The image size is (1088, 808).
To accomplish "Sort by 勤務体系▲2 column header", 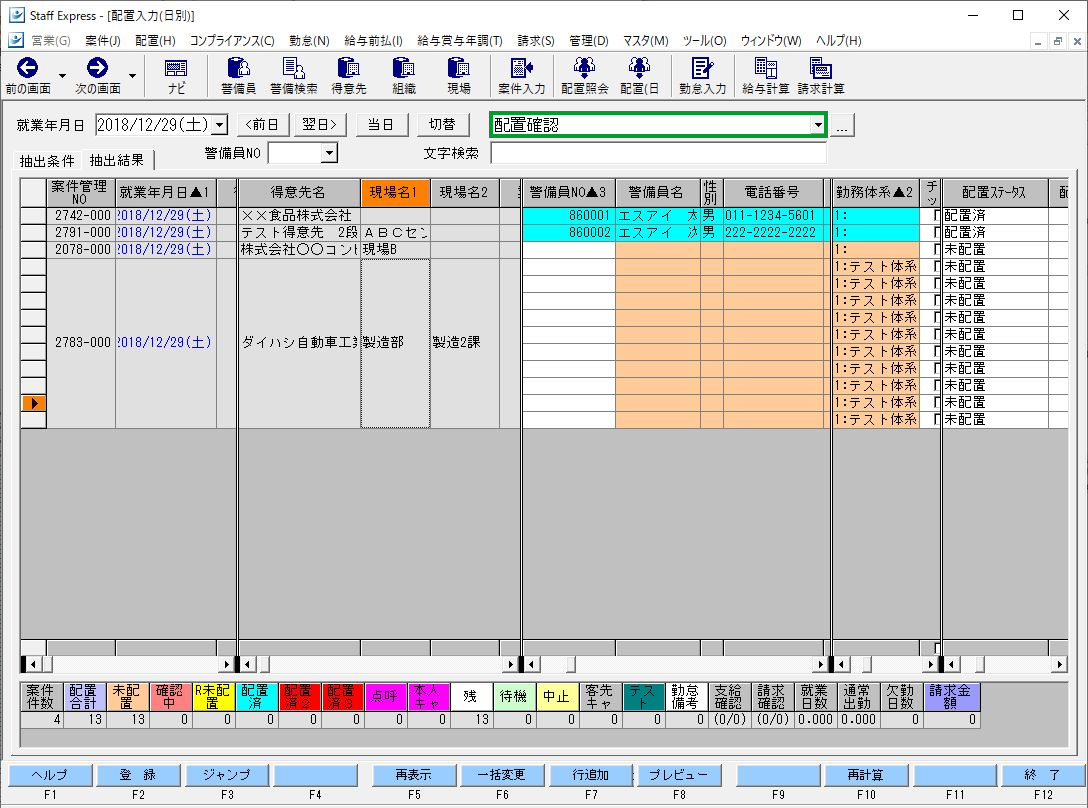I will click(x=875, y=192).
